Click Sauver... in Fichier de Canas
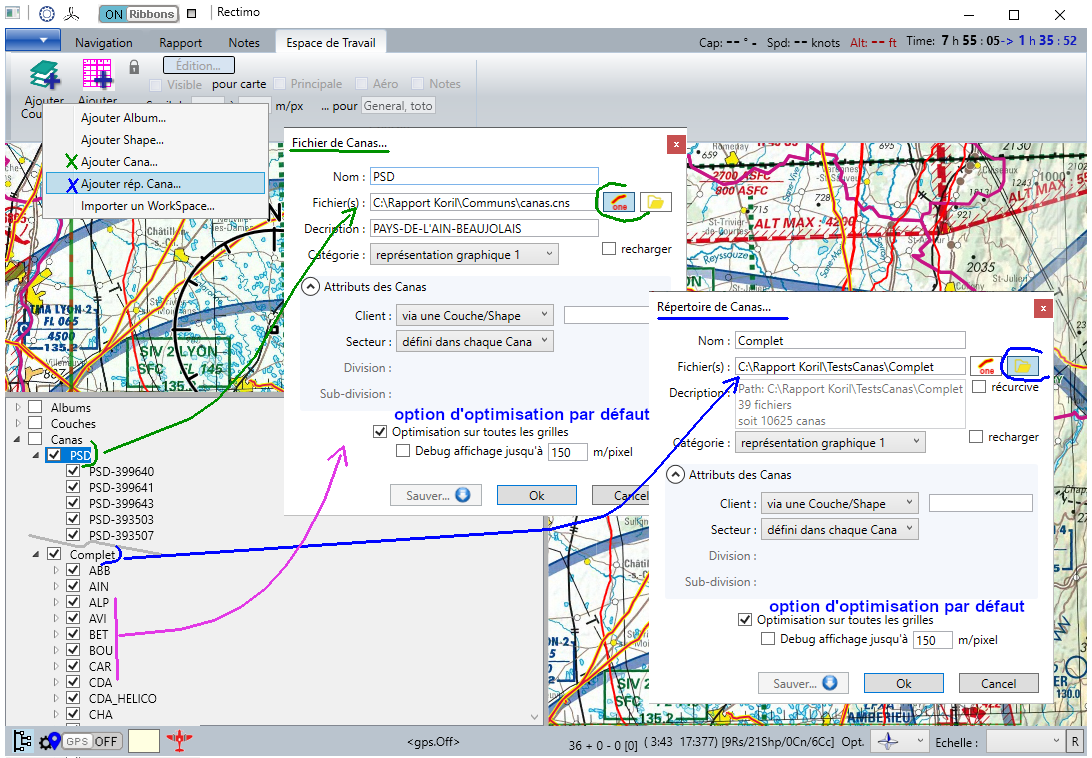 (436, 495)
